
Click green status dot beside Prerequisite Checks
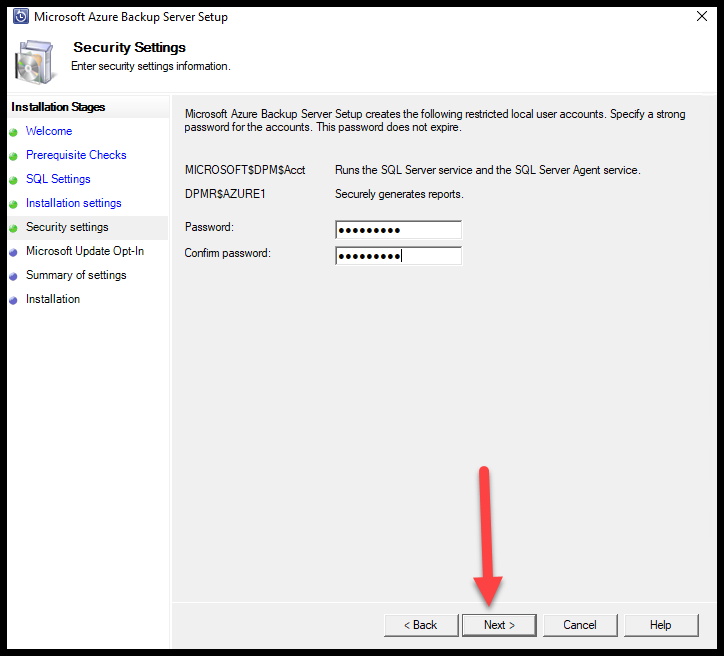click(x=13, y=156)
